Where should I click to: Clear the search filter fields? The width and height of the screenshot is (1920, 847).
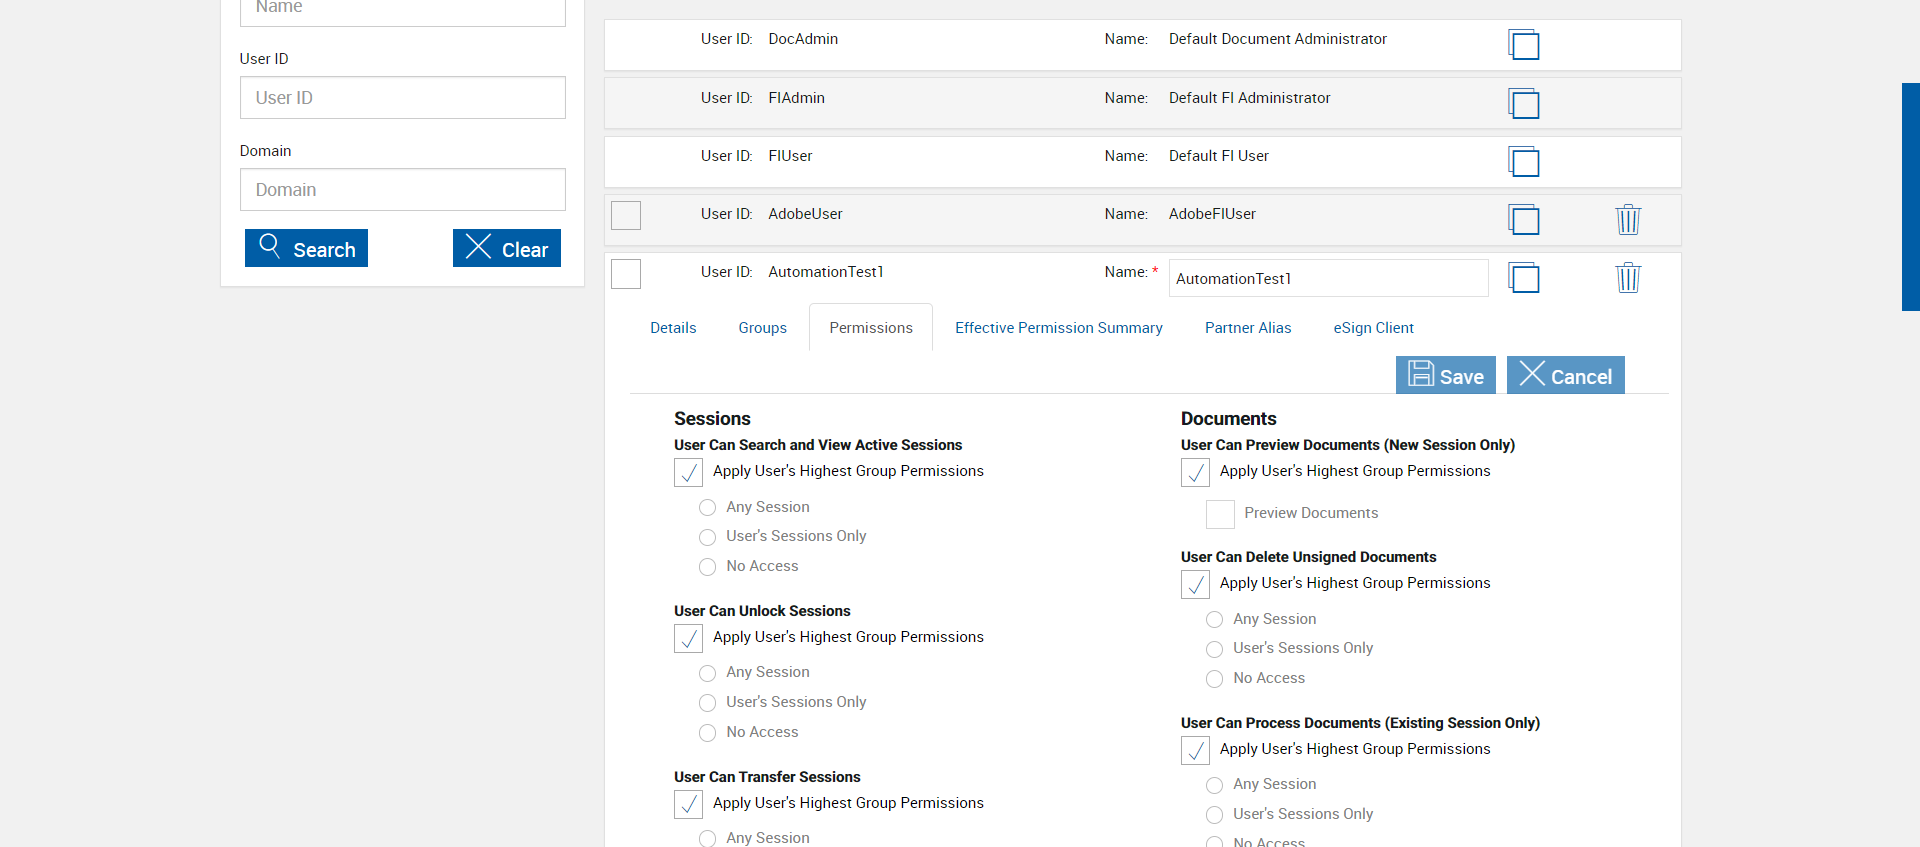[506, 248]
